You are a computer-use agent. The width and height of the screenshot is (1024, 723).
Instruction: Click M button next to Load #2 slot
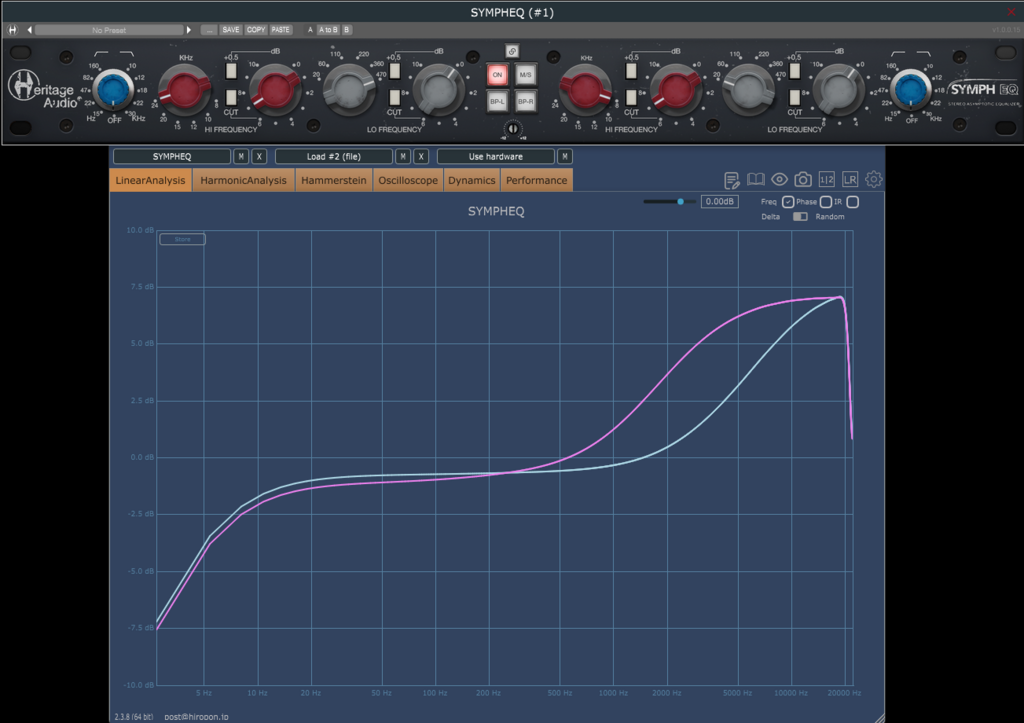[x=403, y=157]
